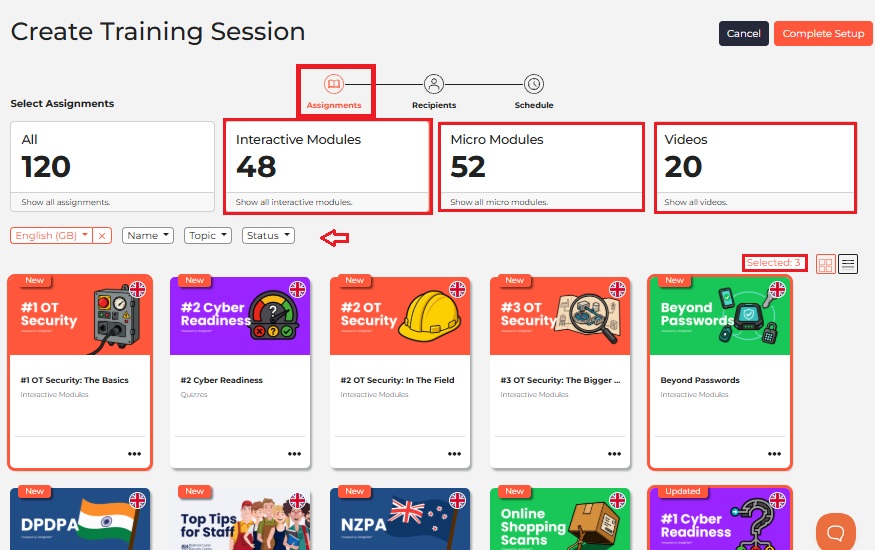Screen dimensions: 875x550
Task: Select the #2 OT Security card thumbnail
Action: [400, 316]
